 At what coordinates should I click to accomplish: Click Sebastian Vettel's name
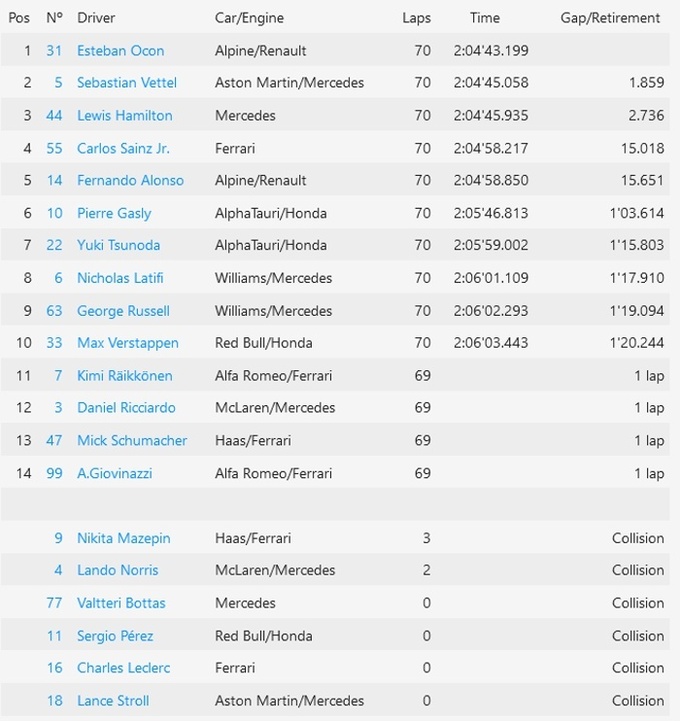tap(126, 83)
